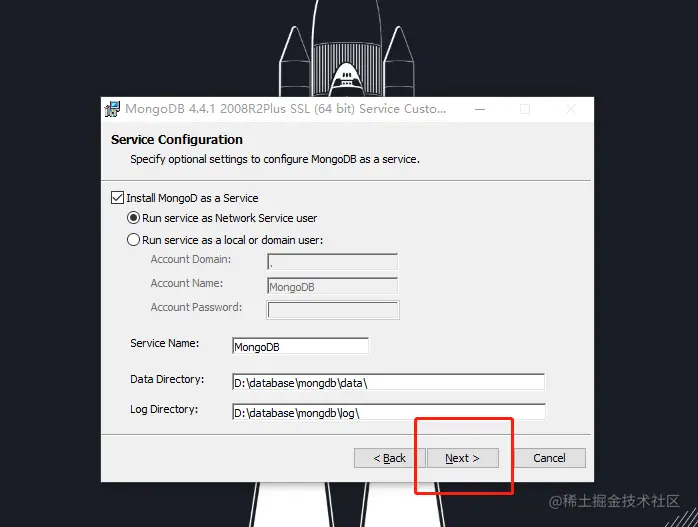Click the MongoDB installer icon in title bar
Image resolution: width=698 pixels, height=527 pixels.
click(x=112, y=109)
